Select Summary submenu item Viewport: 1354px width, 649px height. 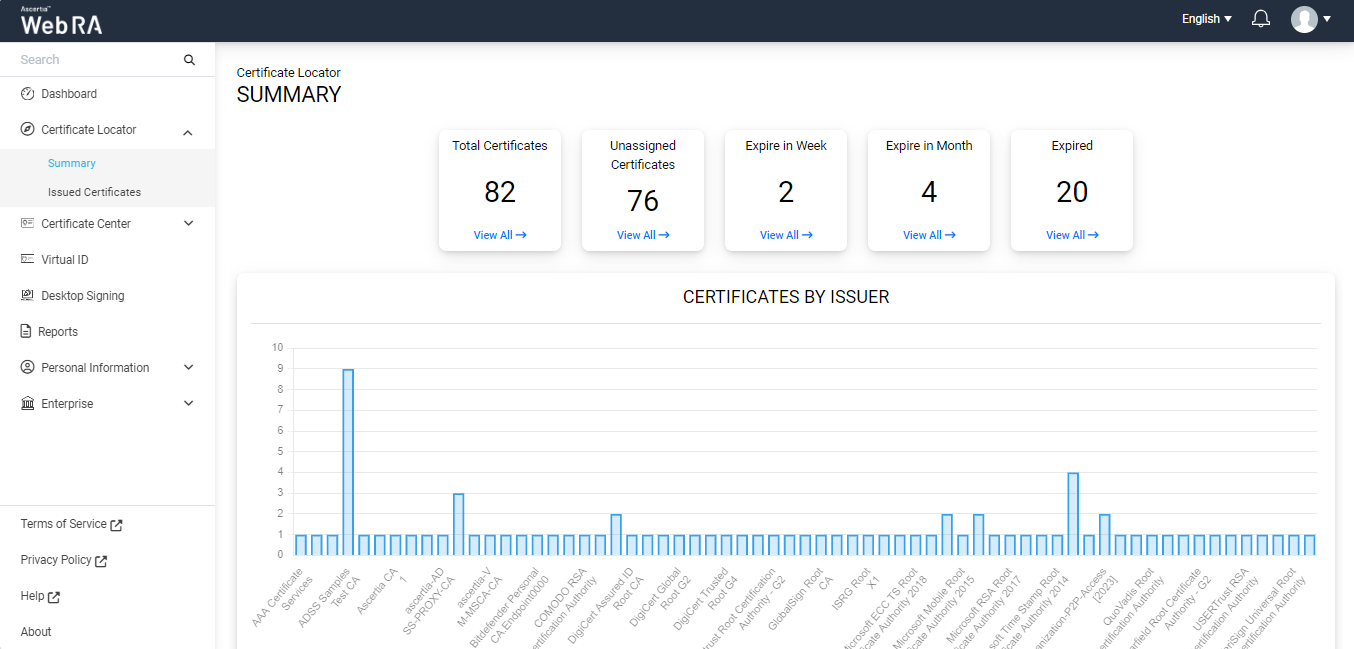coord(72,163)
